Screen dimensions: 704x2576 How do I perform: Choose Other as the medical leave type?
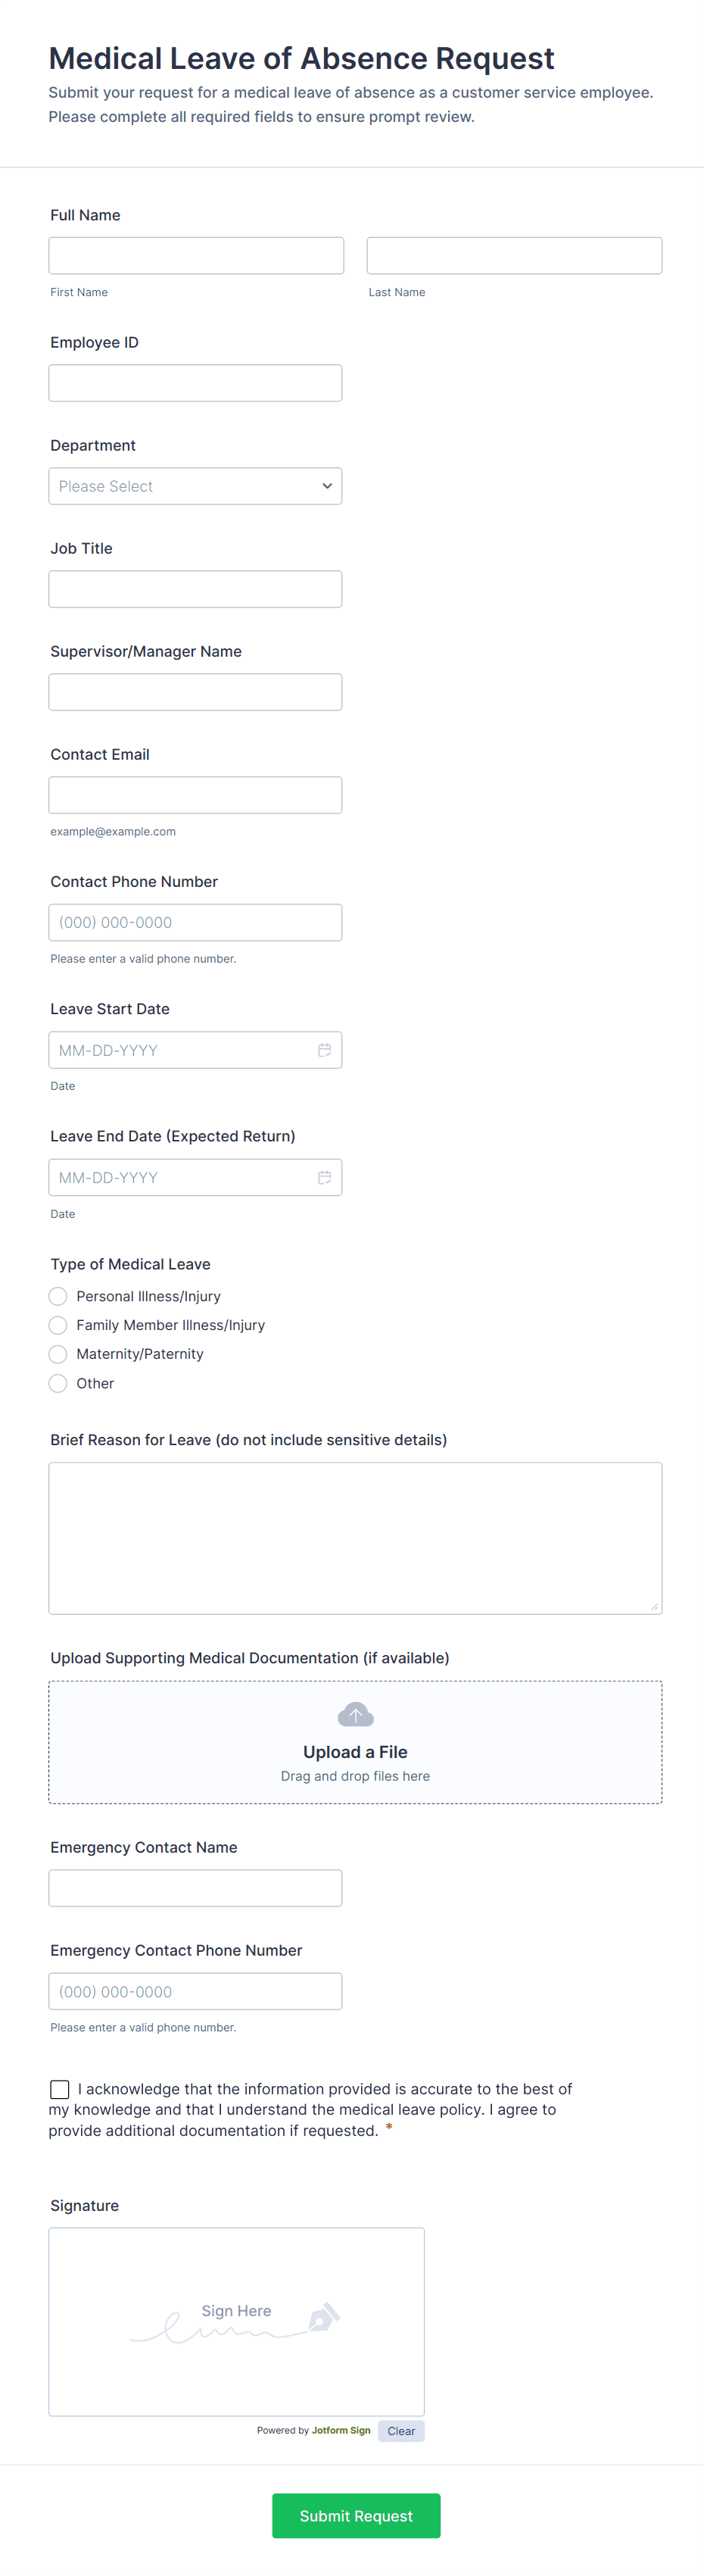pyautogui.click(x=58, y=1383)
